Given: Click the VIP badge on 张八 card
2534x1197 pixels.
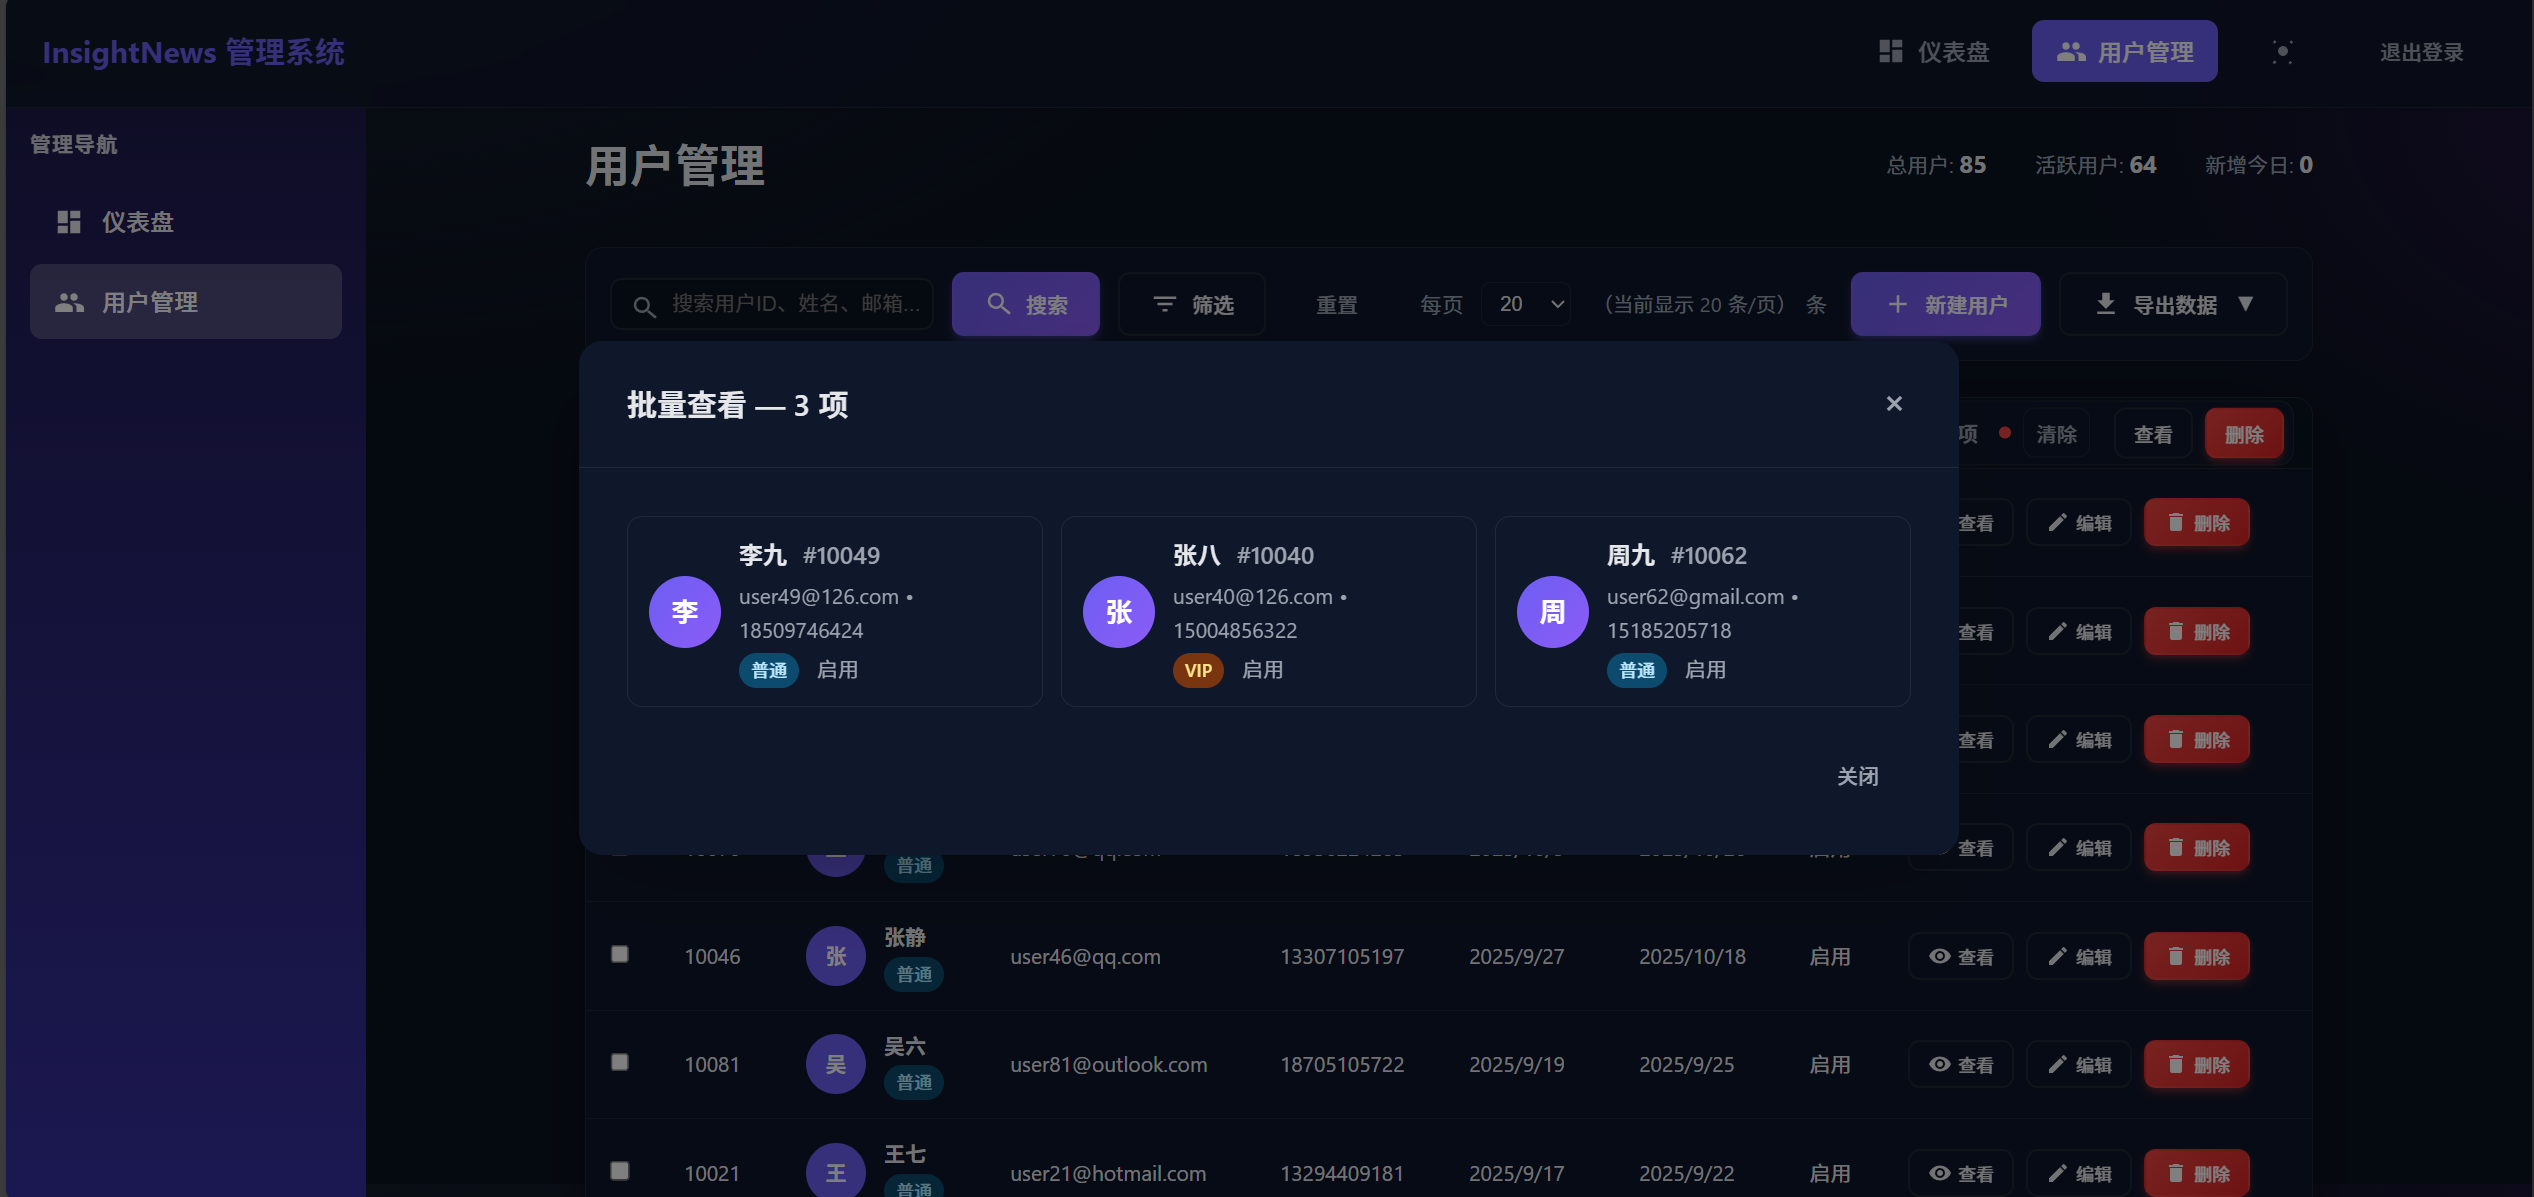Looking at the screenshot, I should [x=1197, y=671].
